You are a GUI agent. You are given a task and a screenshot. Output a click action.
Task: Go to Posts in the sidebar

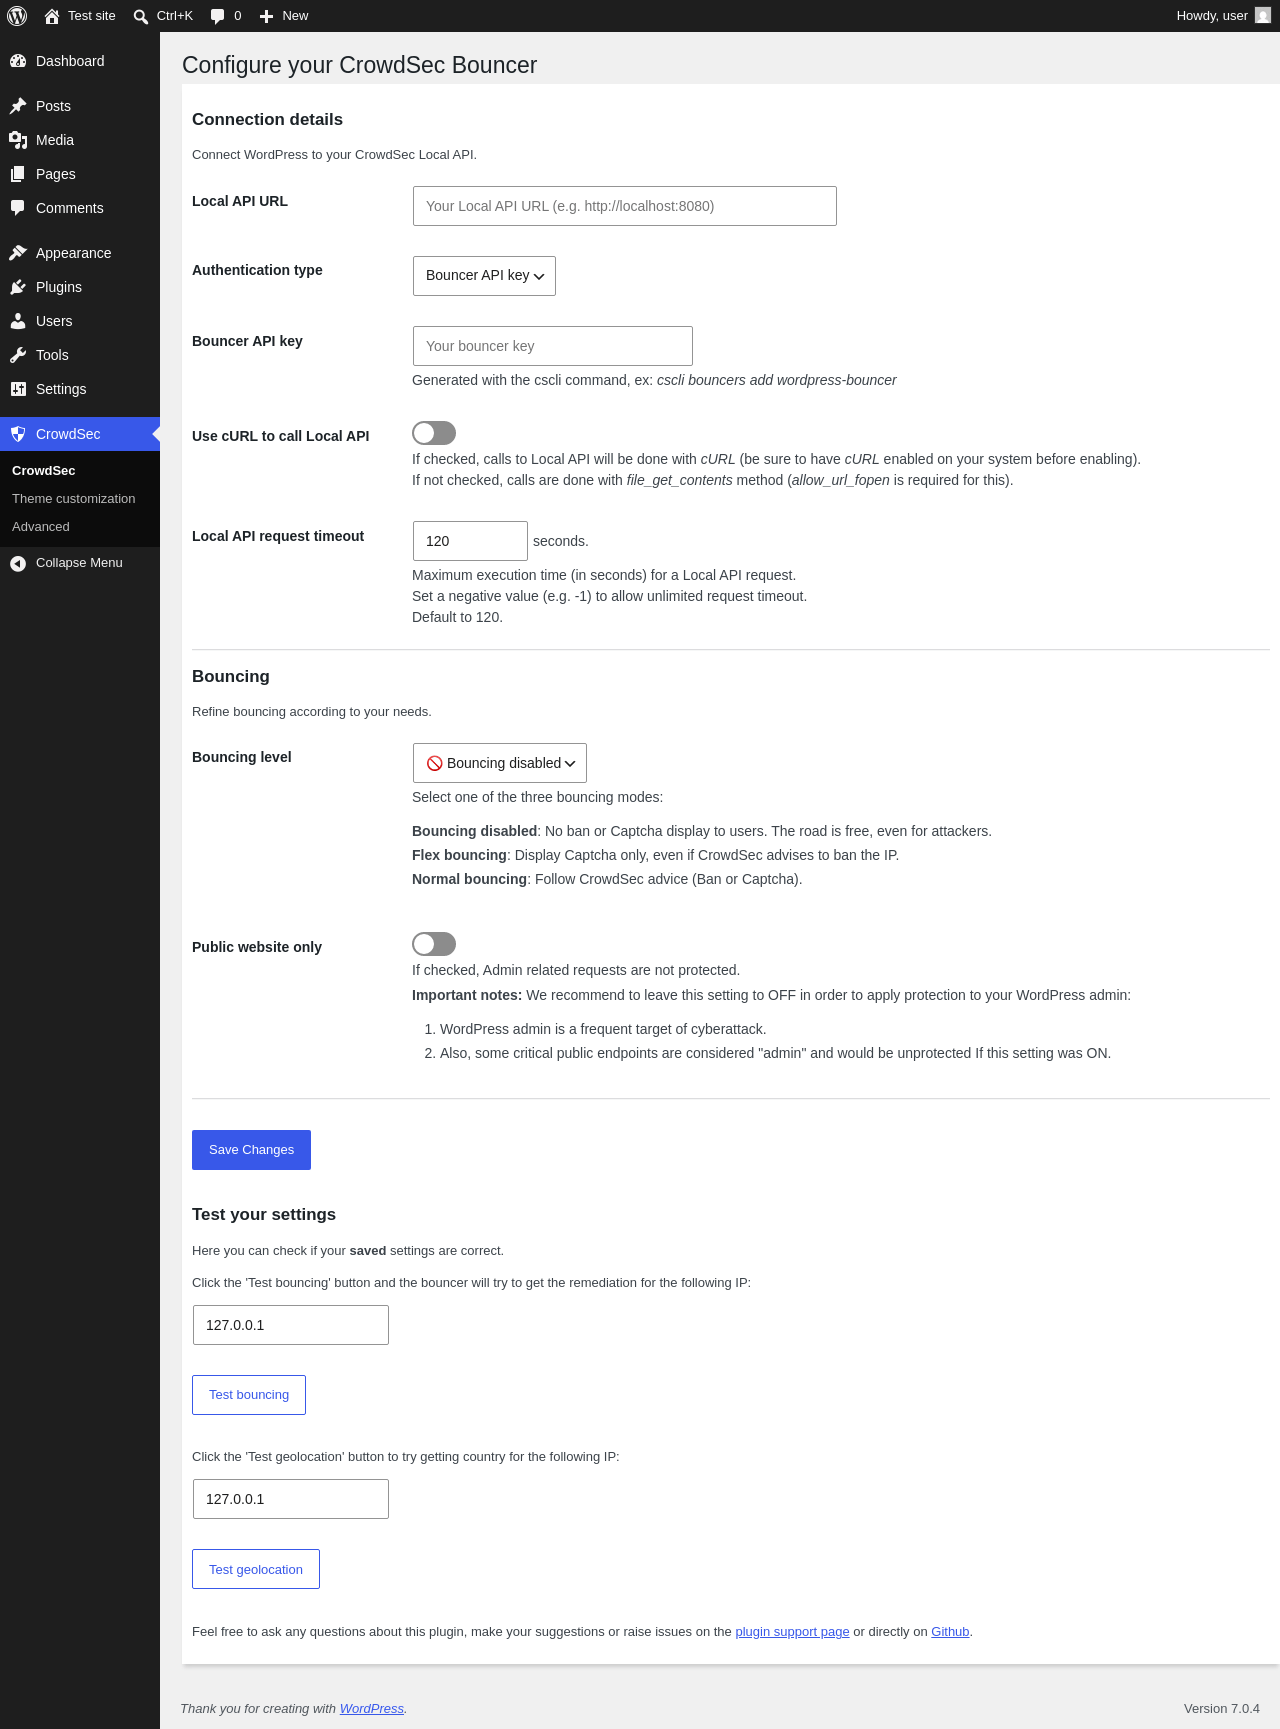pyautogui.click(x=80, y=106)
